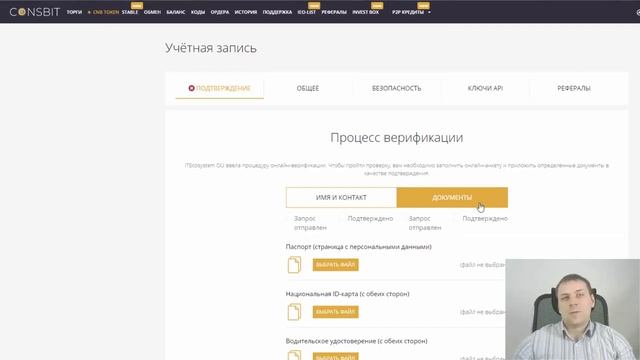Click the Водительское удостоверение label
This screenshot has height=360, width=640.
356,341
